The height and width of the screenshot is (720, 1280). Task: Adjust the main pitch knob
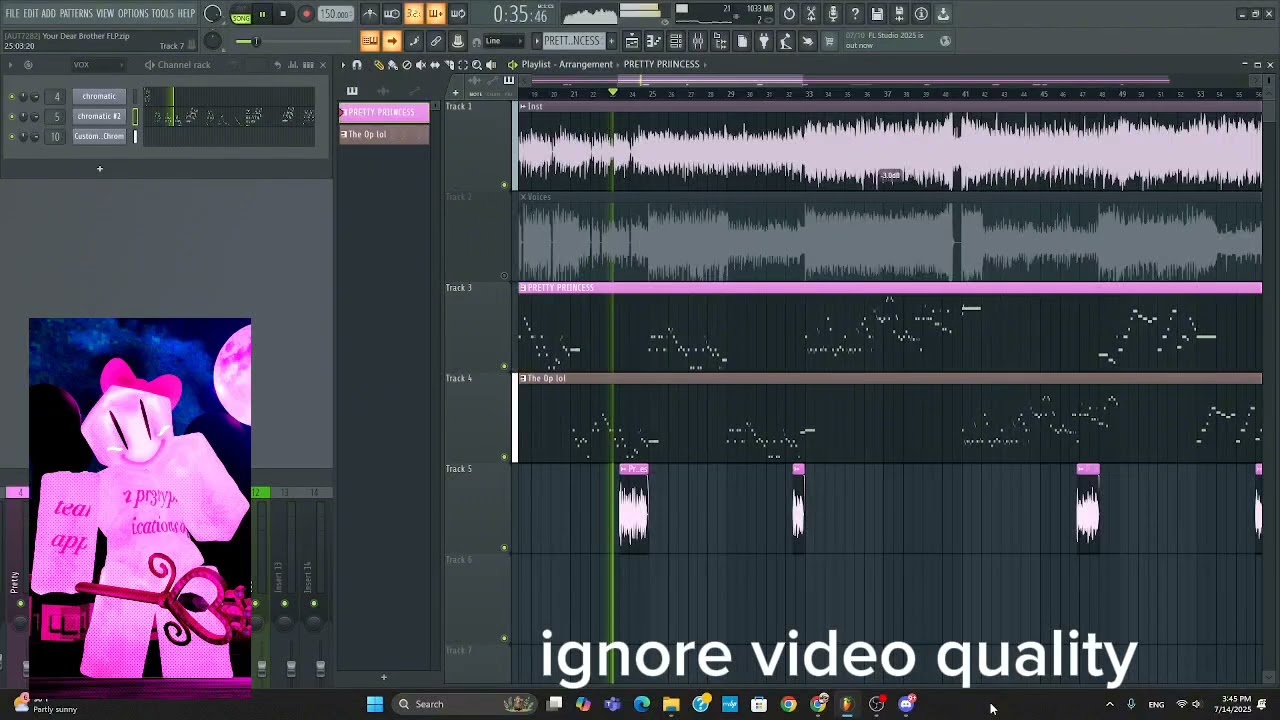(213, 41)
